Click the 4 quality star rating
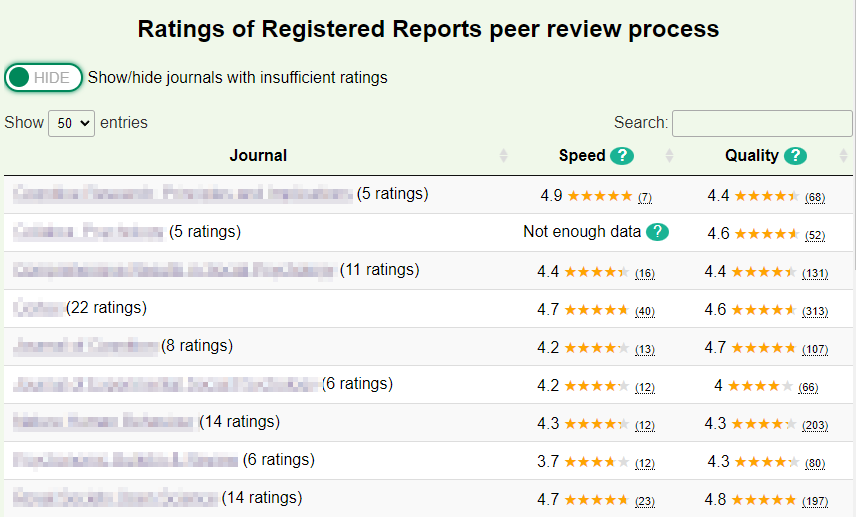 pos(760,386)
